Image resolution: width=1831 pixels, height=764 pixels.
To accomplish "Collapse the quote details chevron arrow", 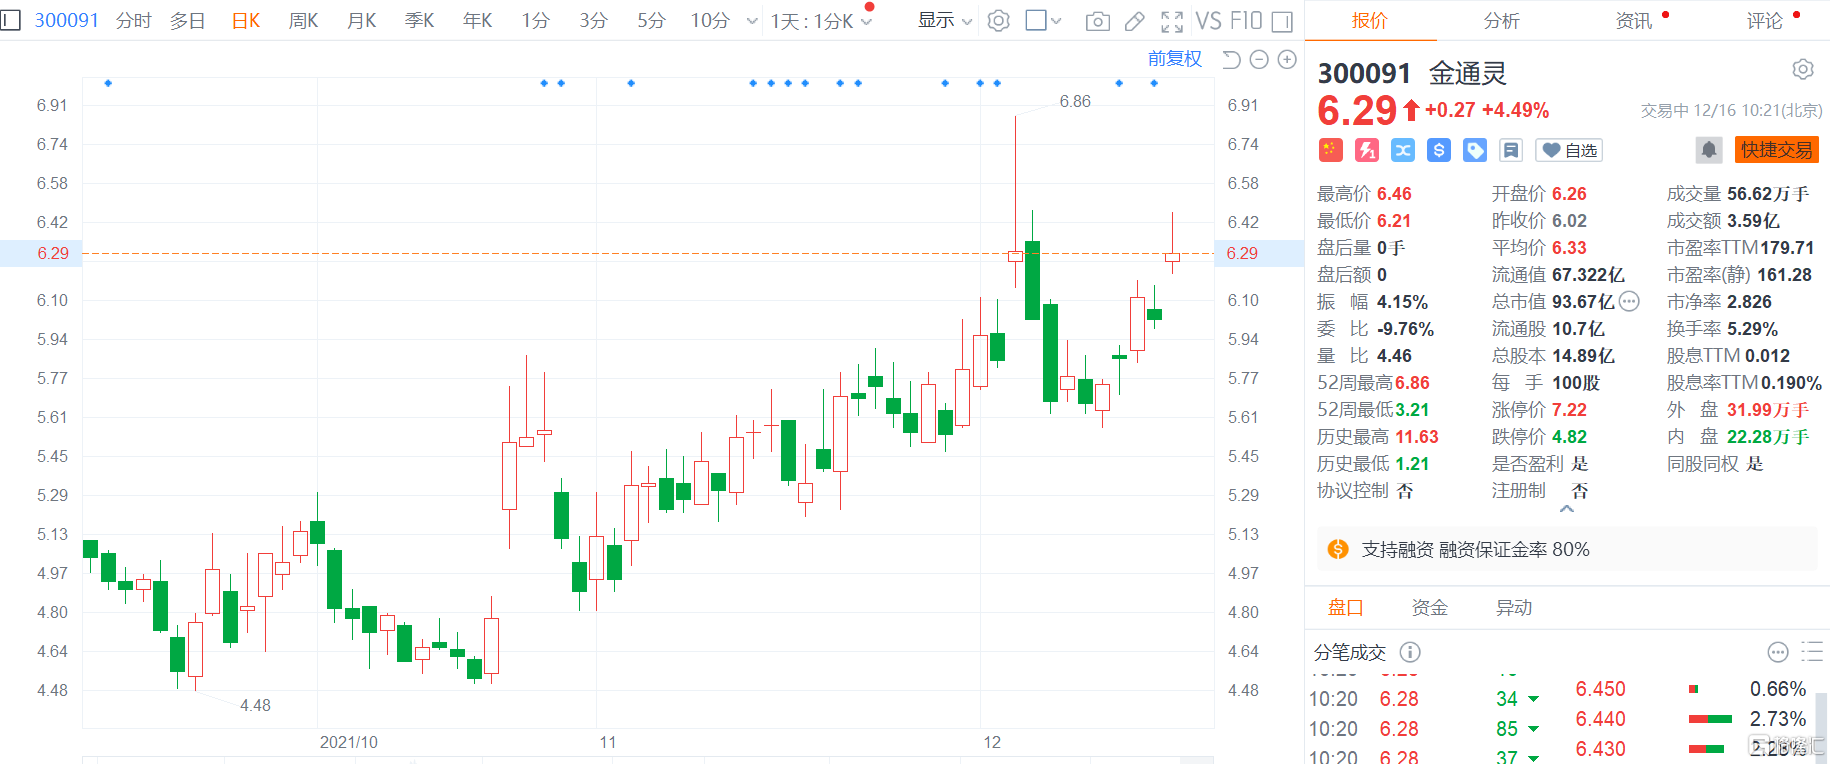I will point(1567,509).
